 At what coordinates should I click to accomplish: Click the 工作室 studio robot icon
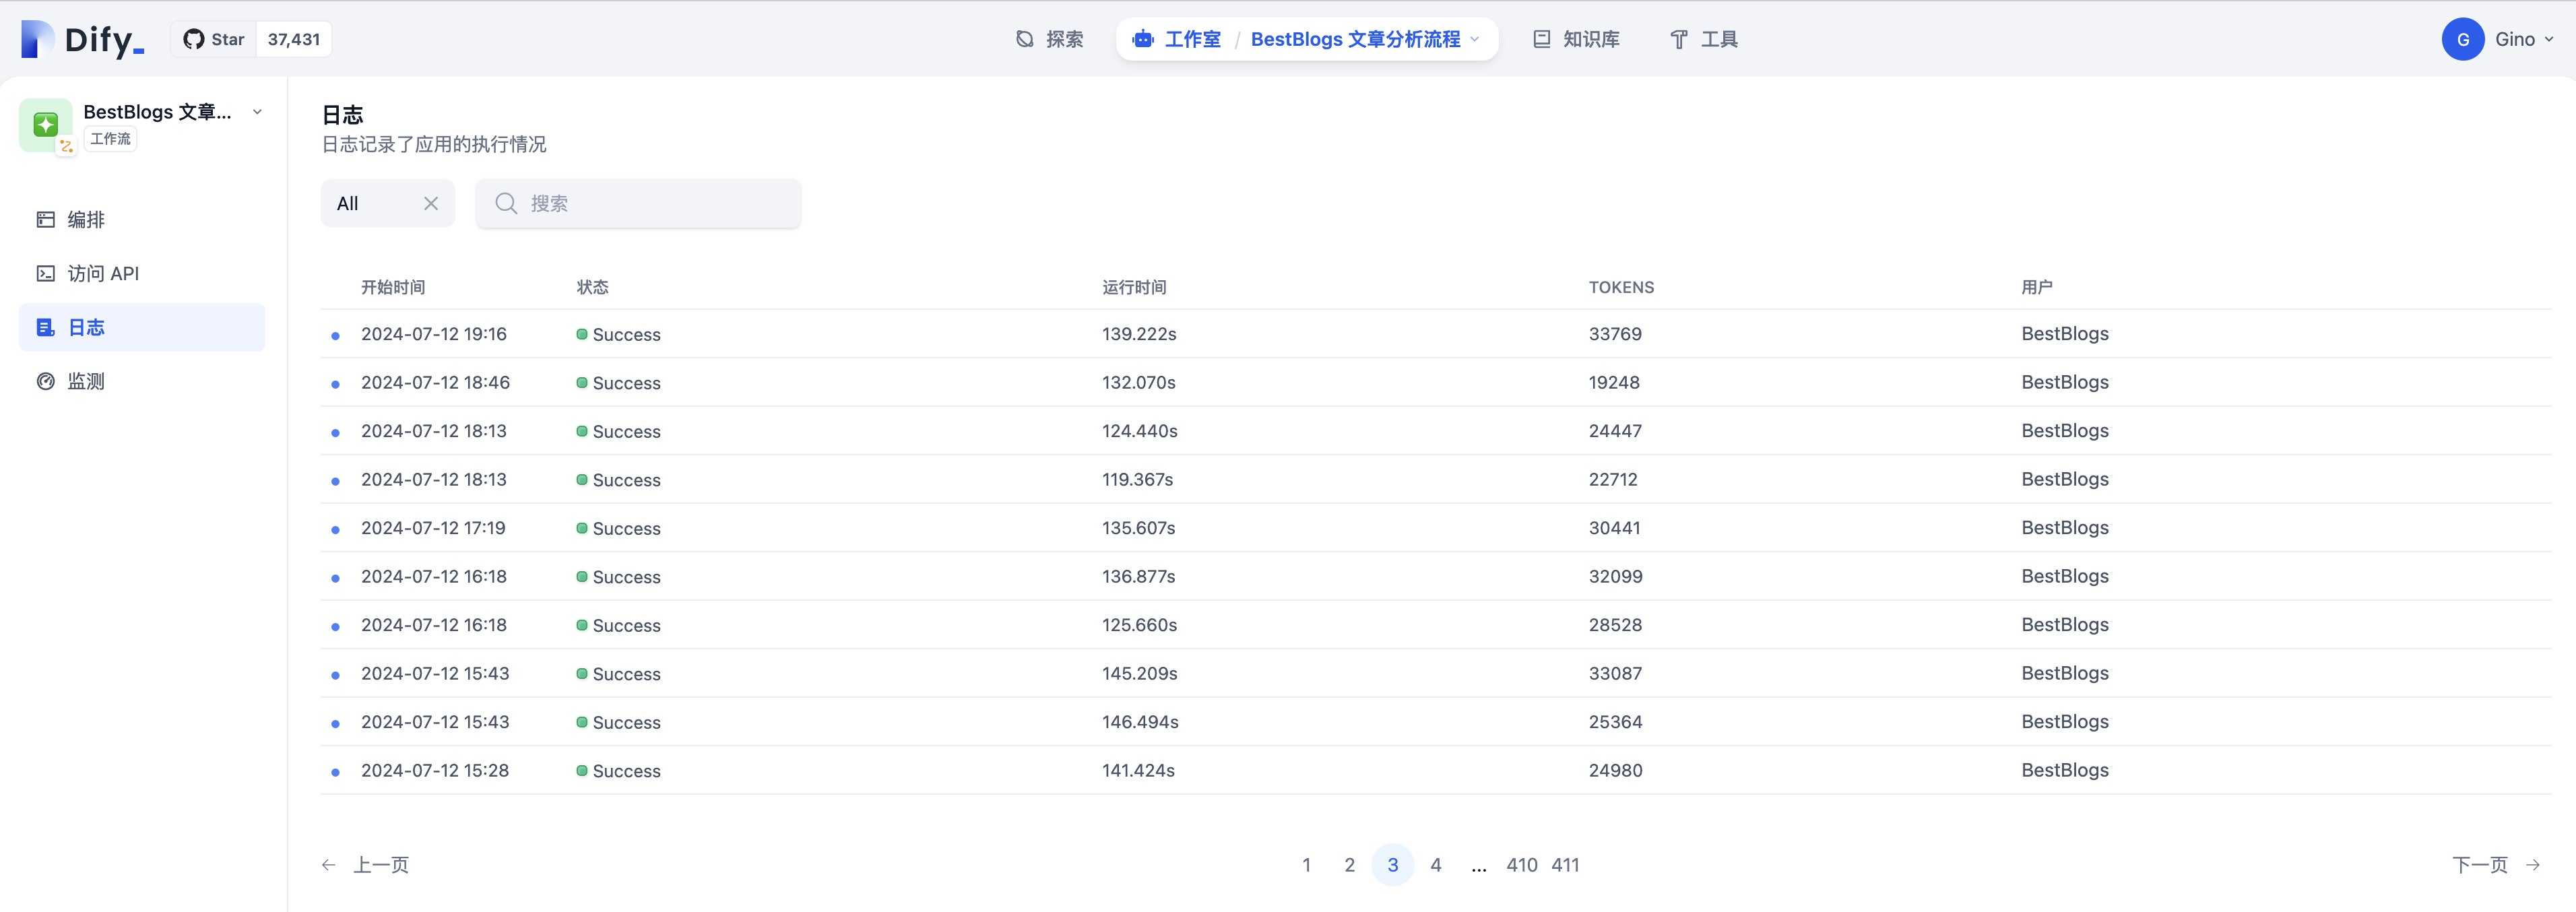tap(1143, 39)
